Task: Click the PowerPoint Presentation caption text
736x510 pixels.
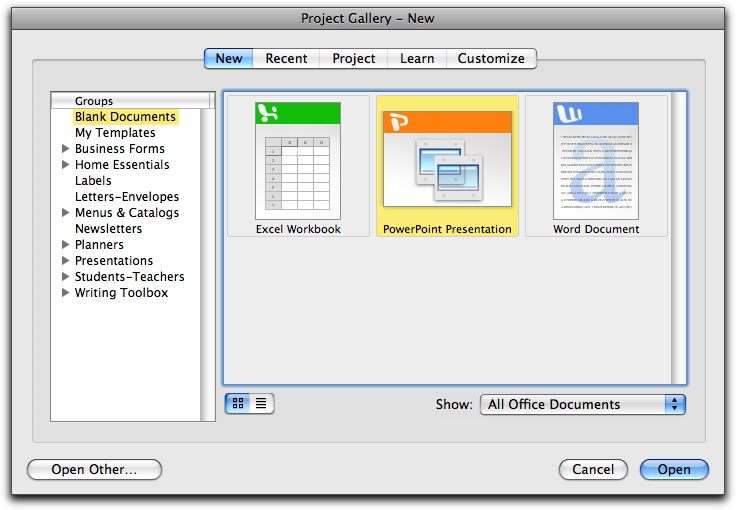Action: point(447,229)
